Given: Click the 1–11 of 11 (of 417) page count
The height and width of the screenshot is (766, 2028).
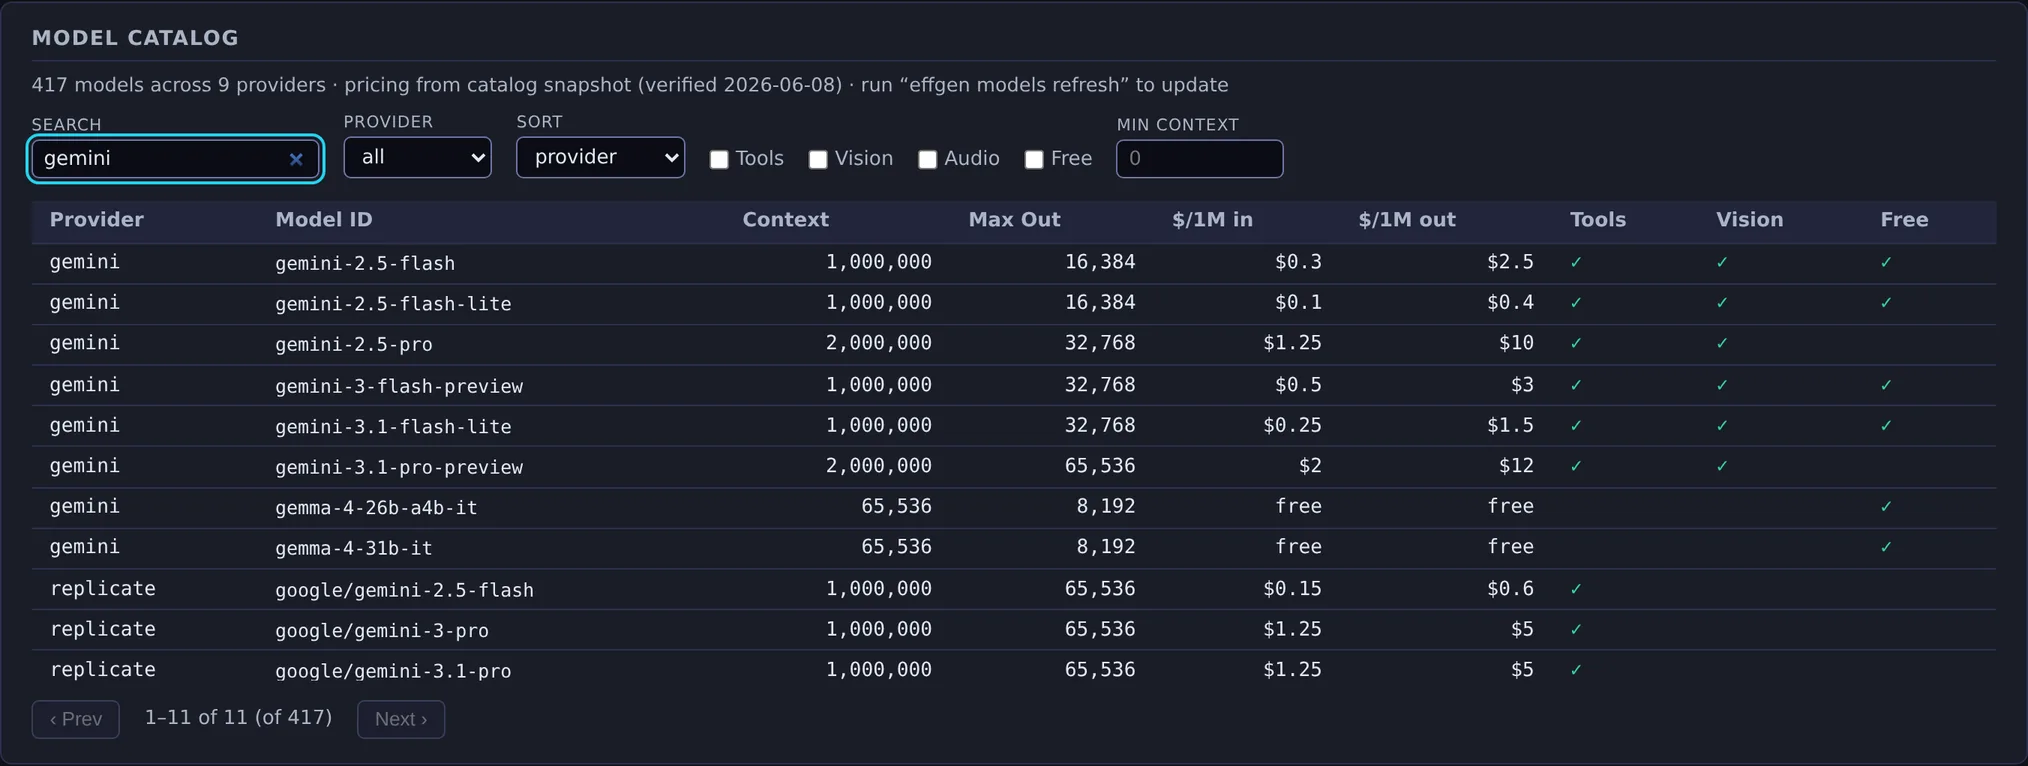Looking at the screenshot, I should pyautogui.click(x=238, y=718).
